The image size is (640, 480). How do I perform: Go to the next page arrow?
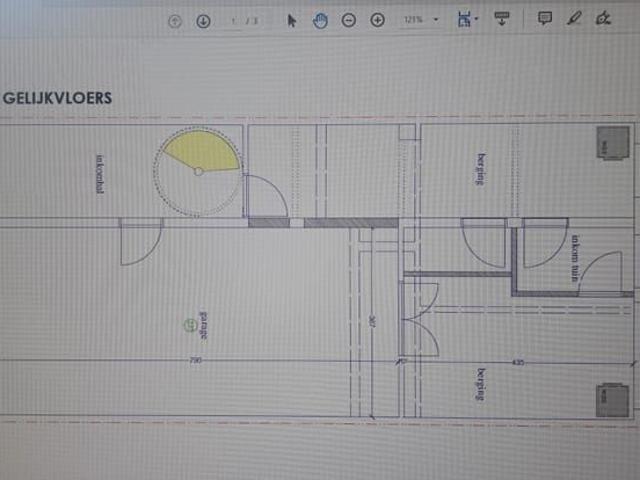203,21
